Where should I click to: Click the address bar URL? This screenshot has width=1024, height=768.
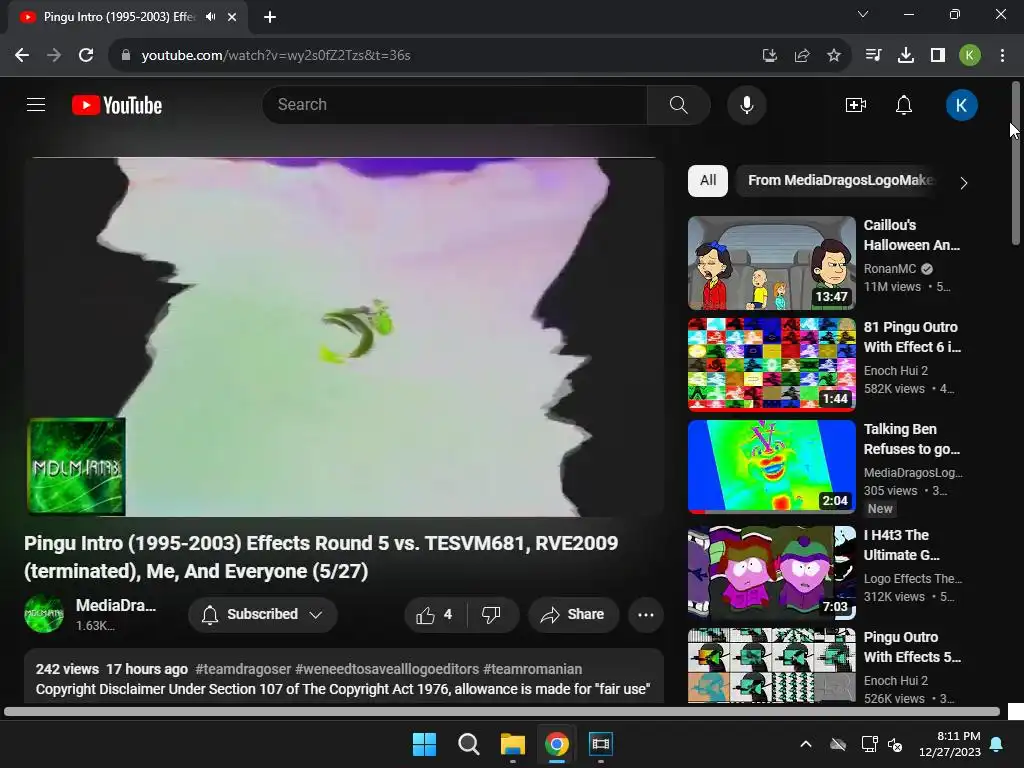tap(276, 56)
